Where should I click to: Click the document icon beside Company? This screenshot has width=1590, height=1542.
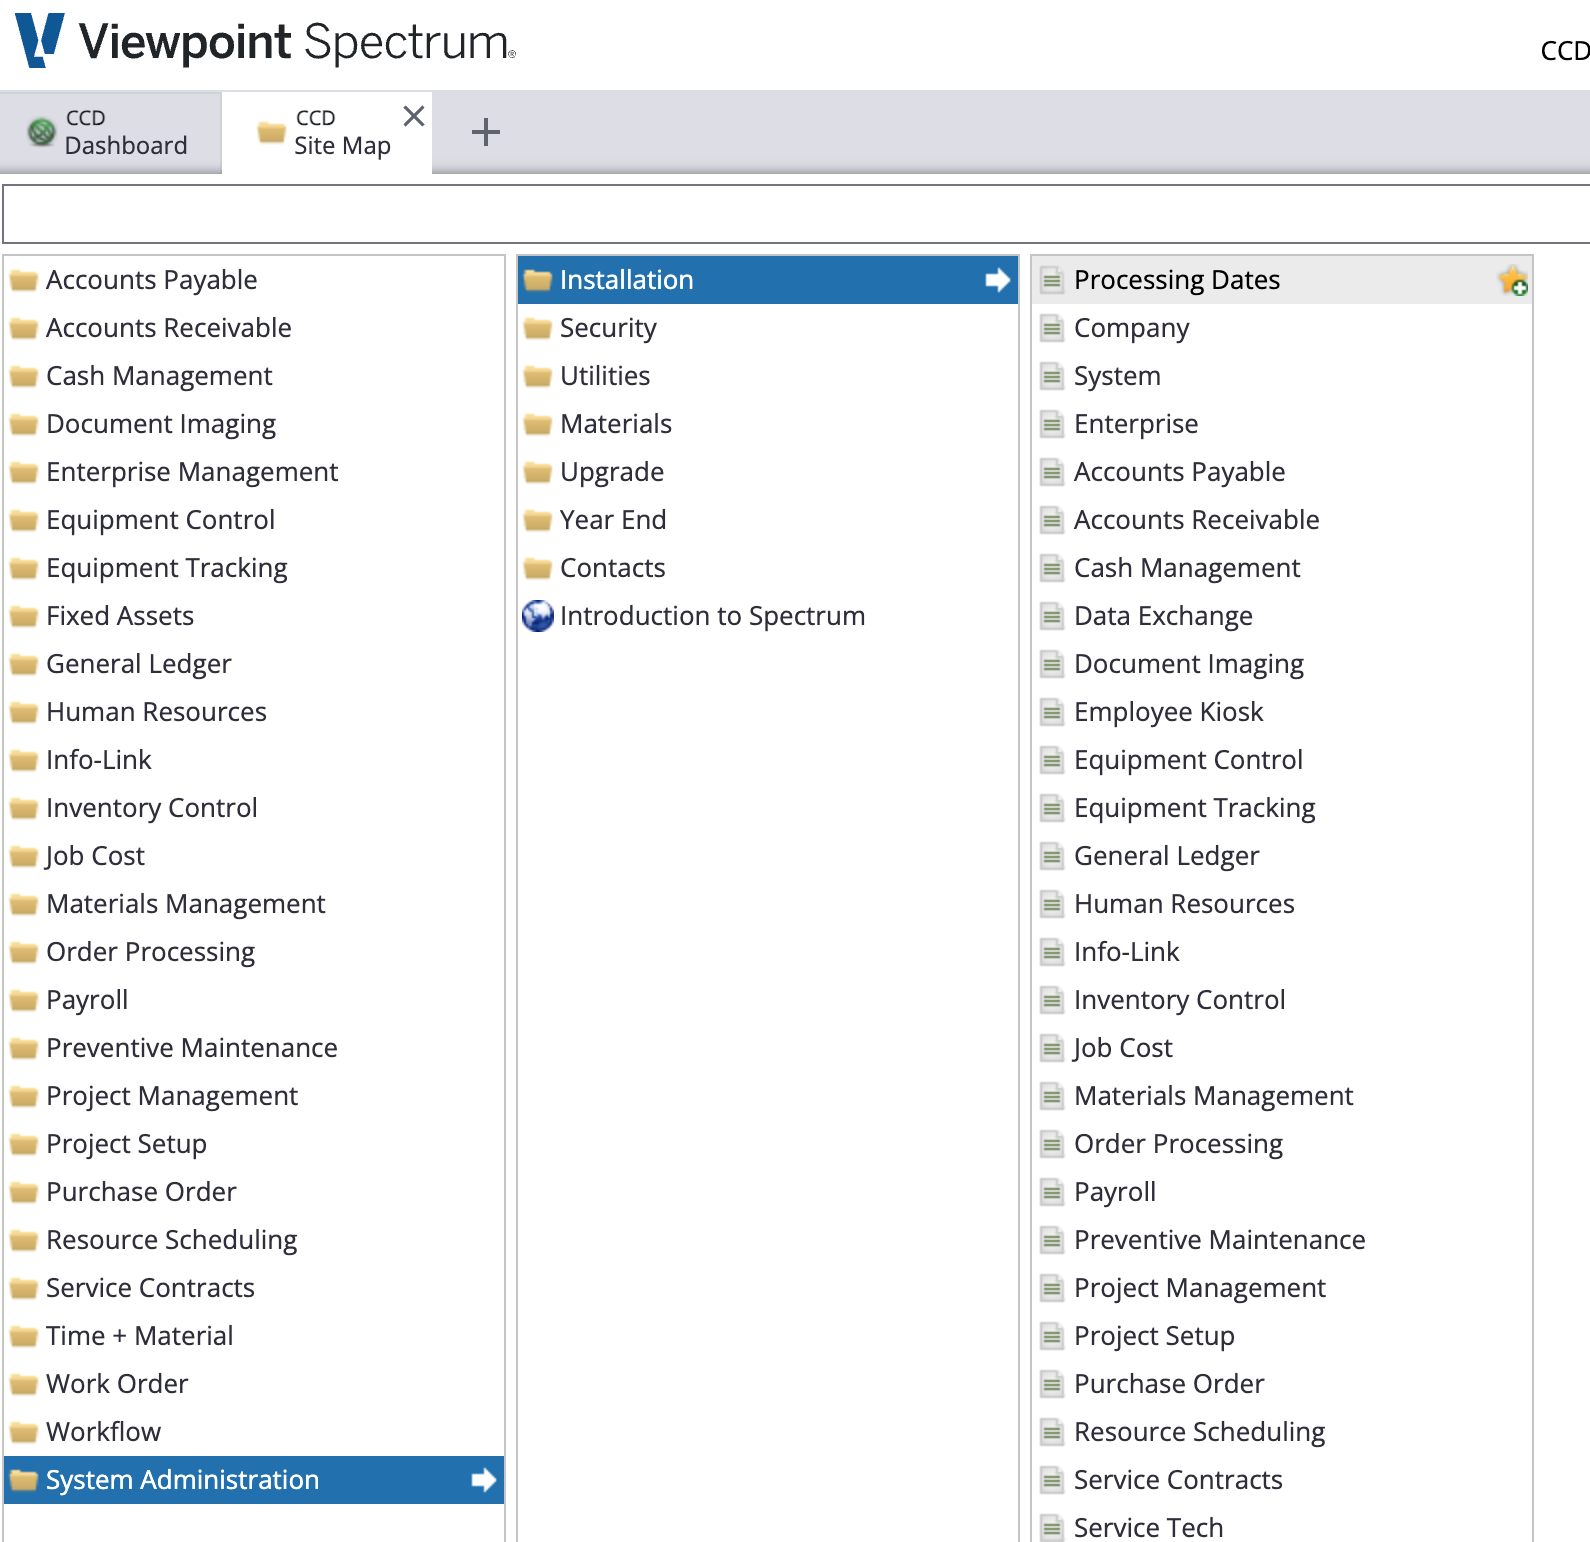(x=1052, y=328)
